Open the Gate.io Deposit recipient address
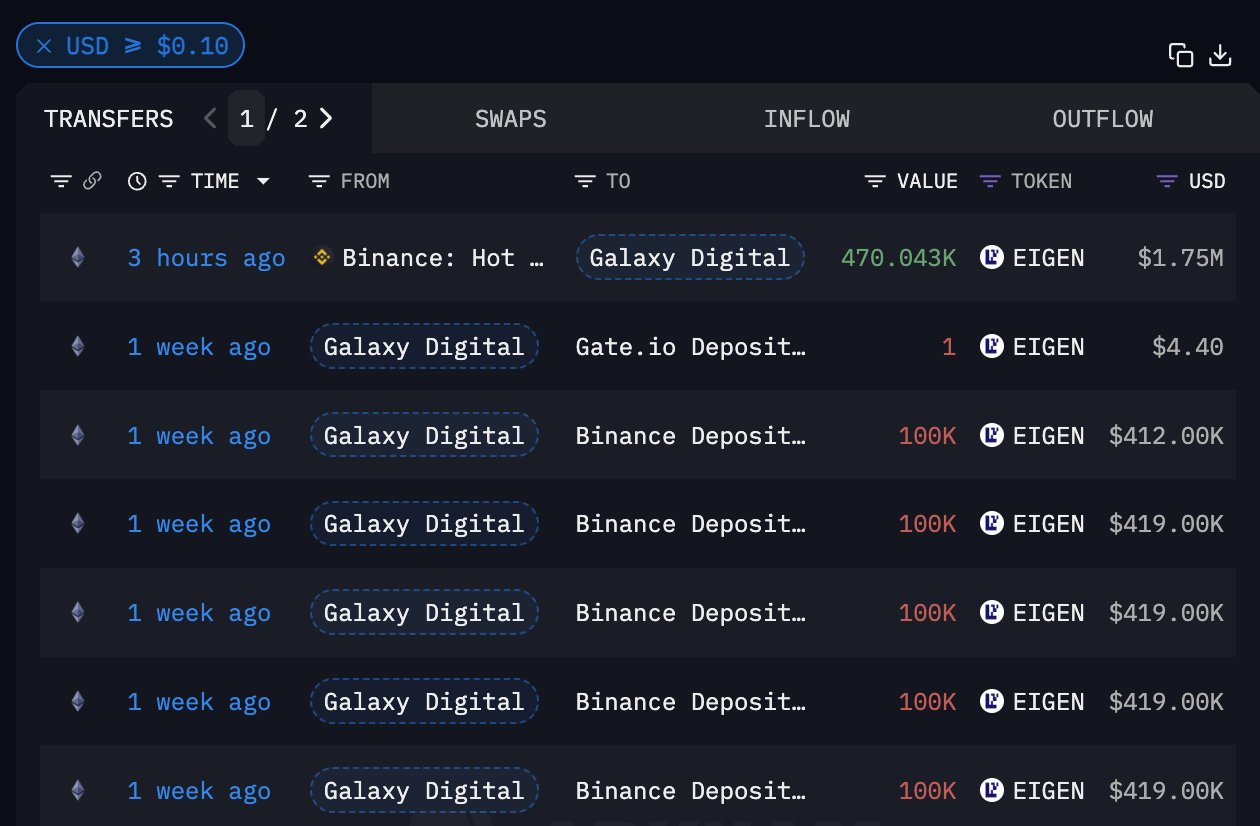Image resolution: width=1260 pixels, height=826 pixels. (690, 347)
